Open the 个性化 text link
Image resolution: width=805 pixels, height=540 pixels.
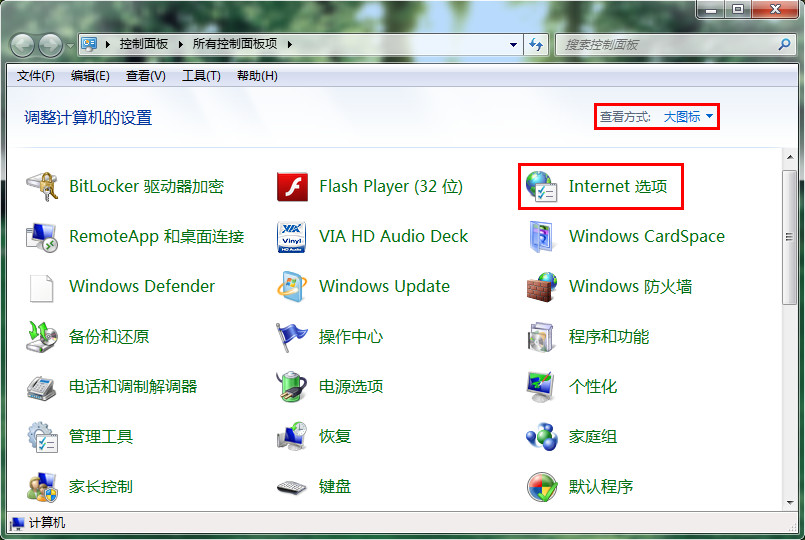click(x=592, y=386)
